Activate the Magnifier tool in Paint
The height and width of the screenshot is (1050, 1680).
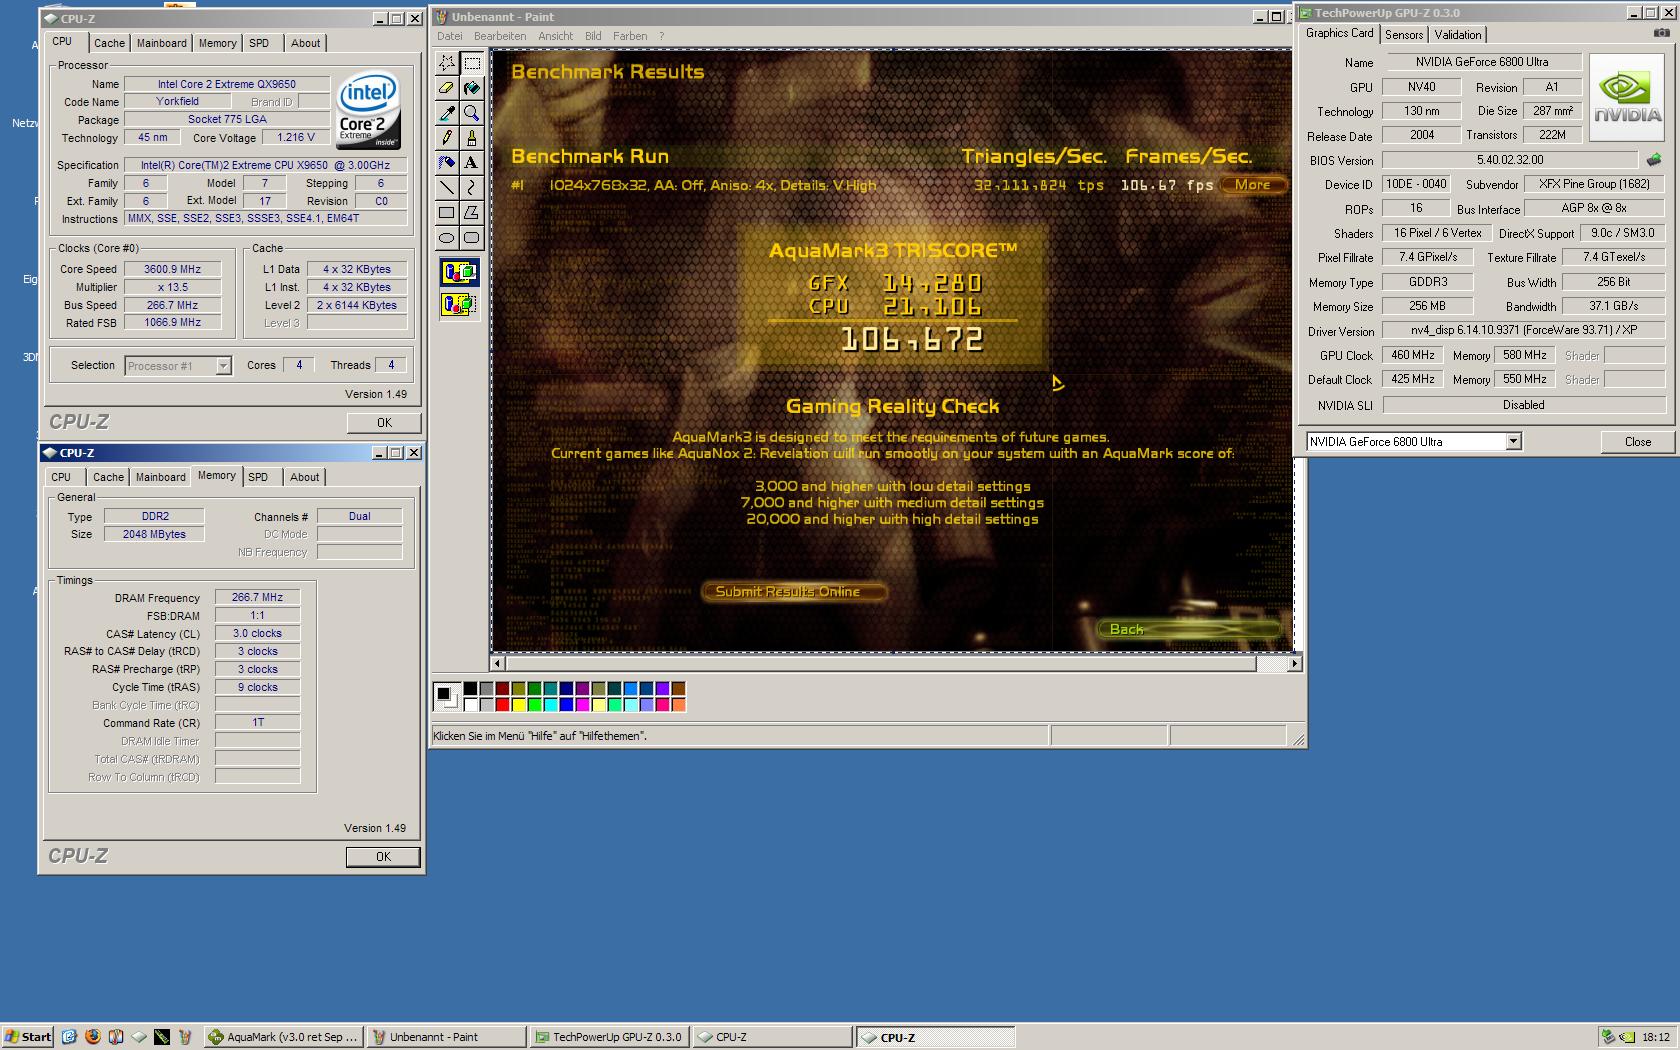[471, 113]
